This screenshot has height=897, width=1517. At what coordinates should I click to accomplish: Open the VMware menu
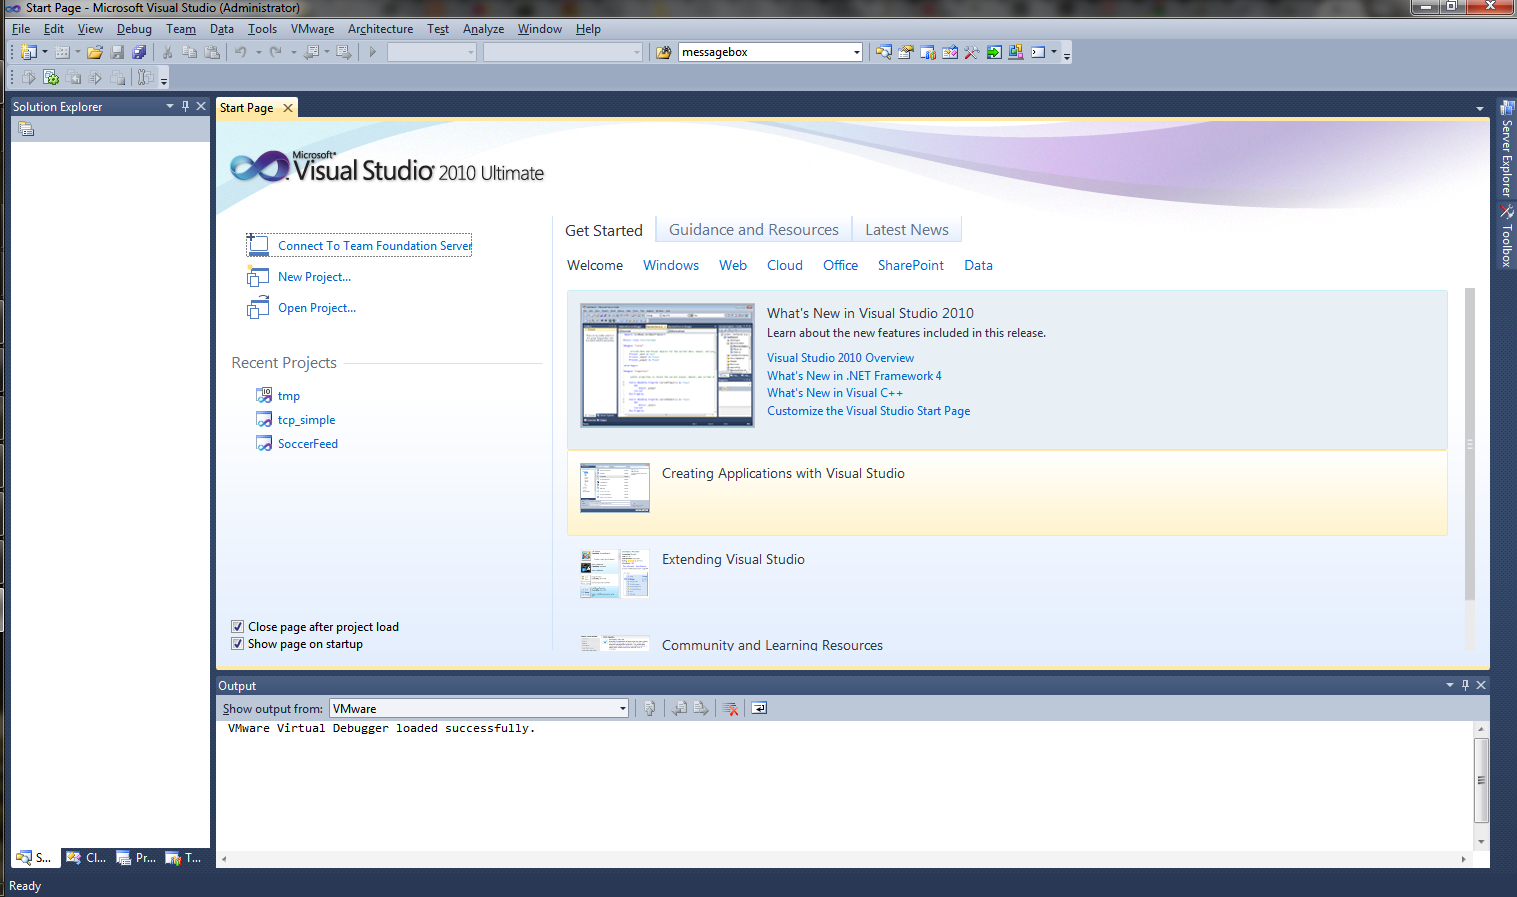pyautogui.click(x=312, y=29)
